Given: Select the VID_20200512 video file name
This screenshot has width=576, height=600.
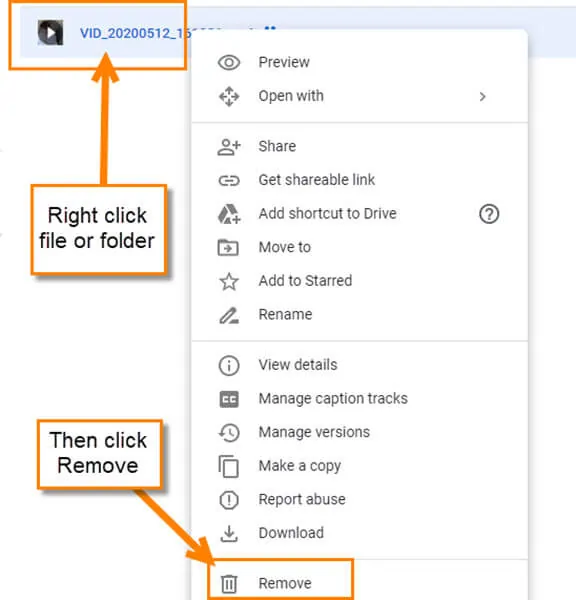Looking at the screenshot, I should pyautogui.click(x=135, y=33).
